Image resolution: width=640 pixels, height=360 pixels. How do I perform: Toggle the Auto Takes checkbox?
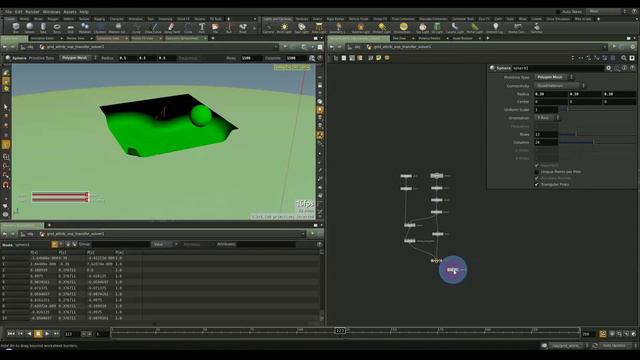coord(559,12)
